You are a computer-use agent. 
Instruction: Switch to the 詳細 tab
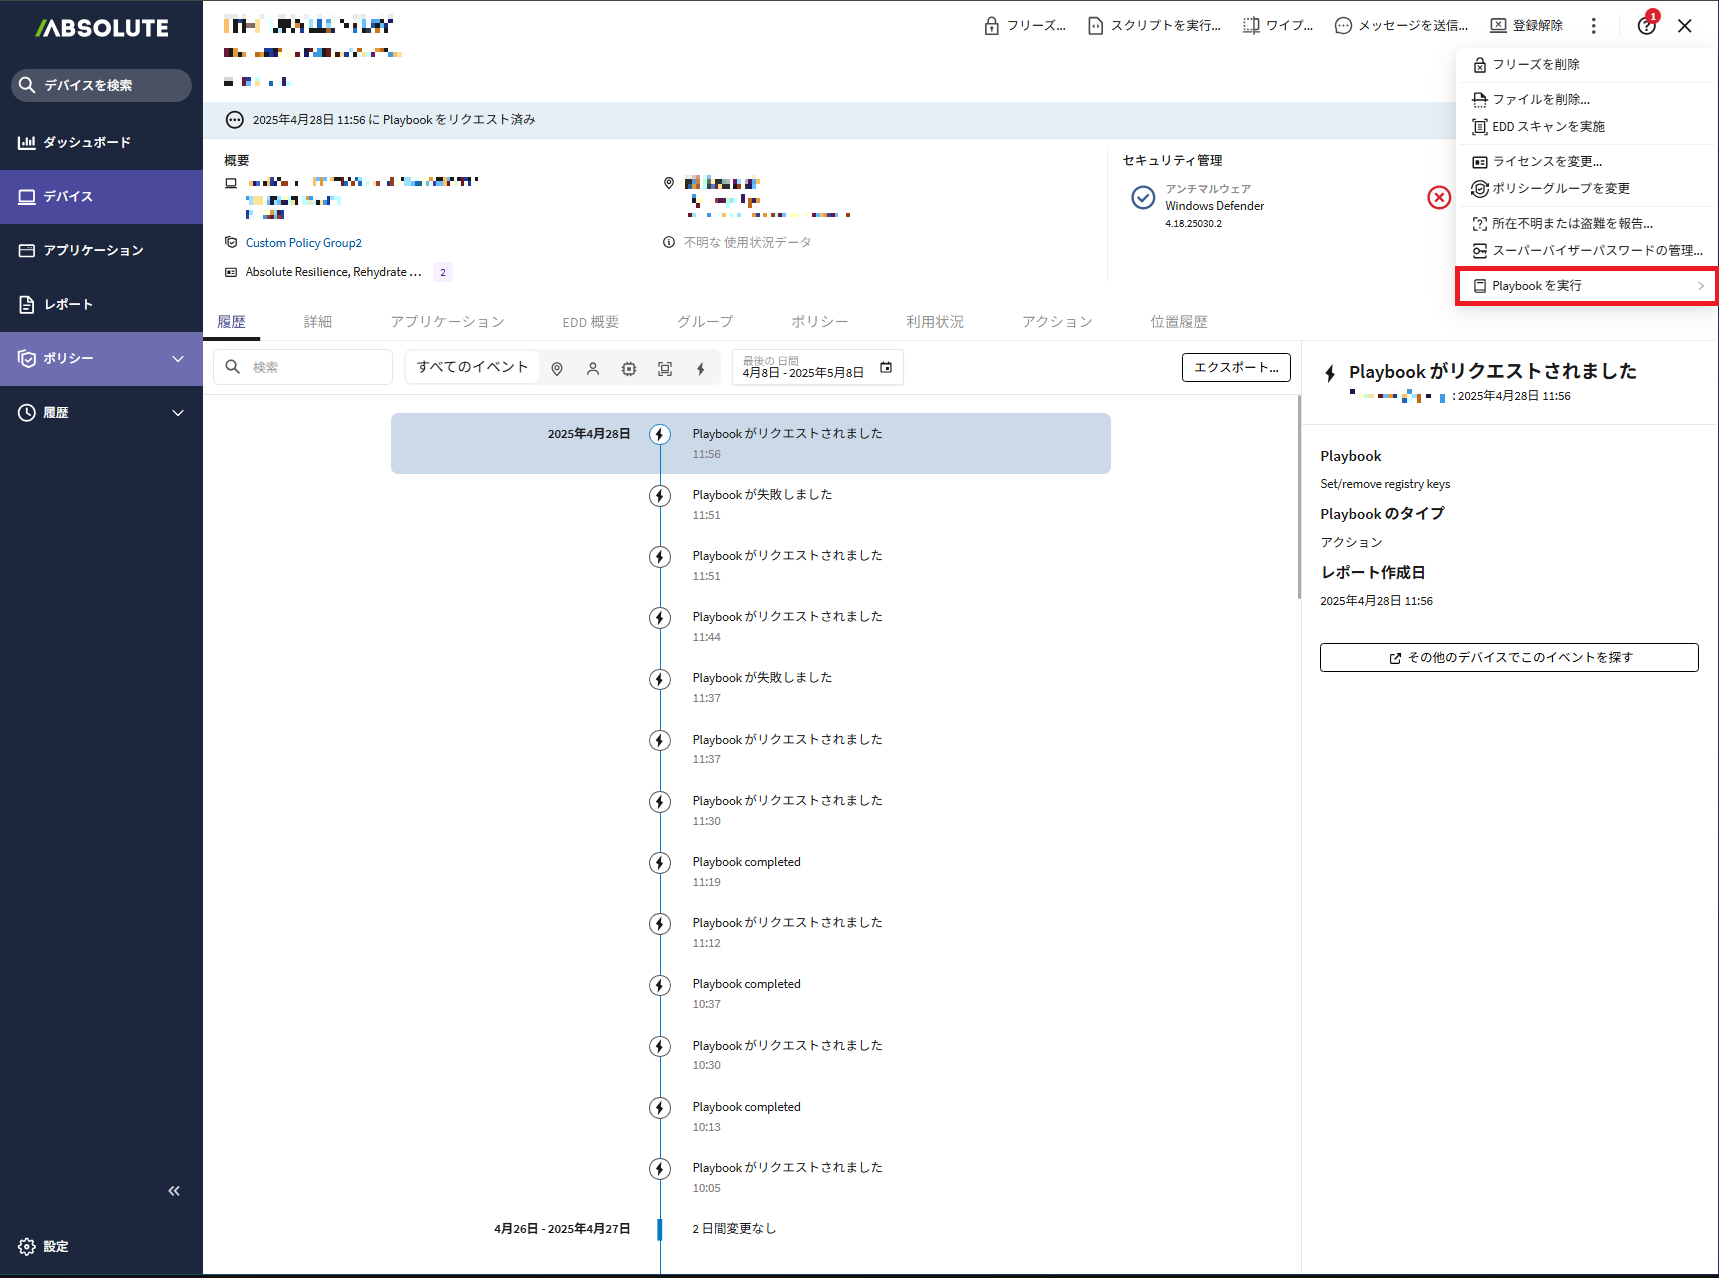click(x=318, y=322)
